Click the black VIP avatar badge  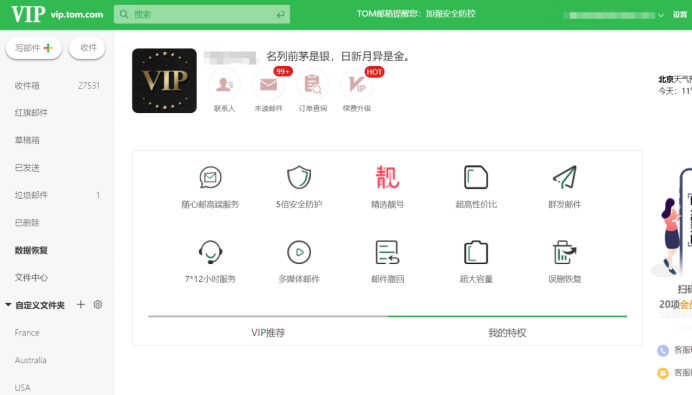[164, 81]
